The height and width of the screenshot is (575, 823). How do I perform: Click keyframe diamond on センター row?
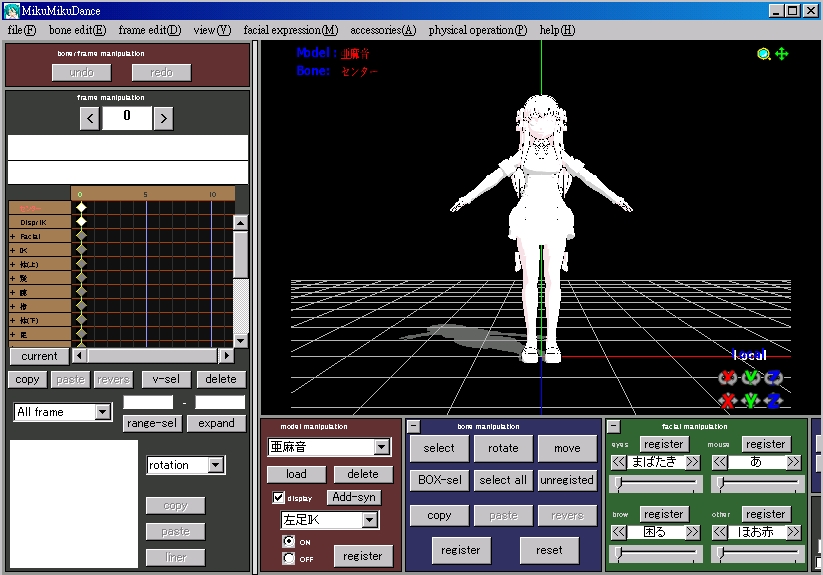[81, 208]
